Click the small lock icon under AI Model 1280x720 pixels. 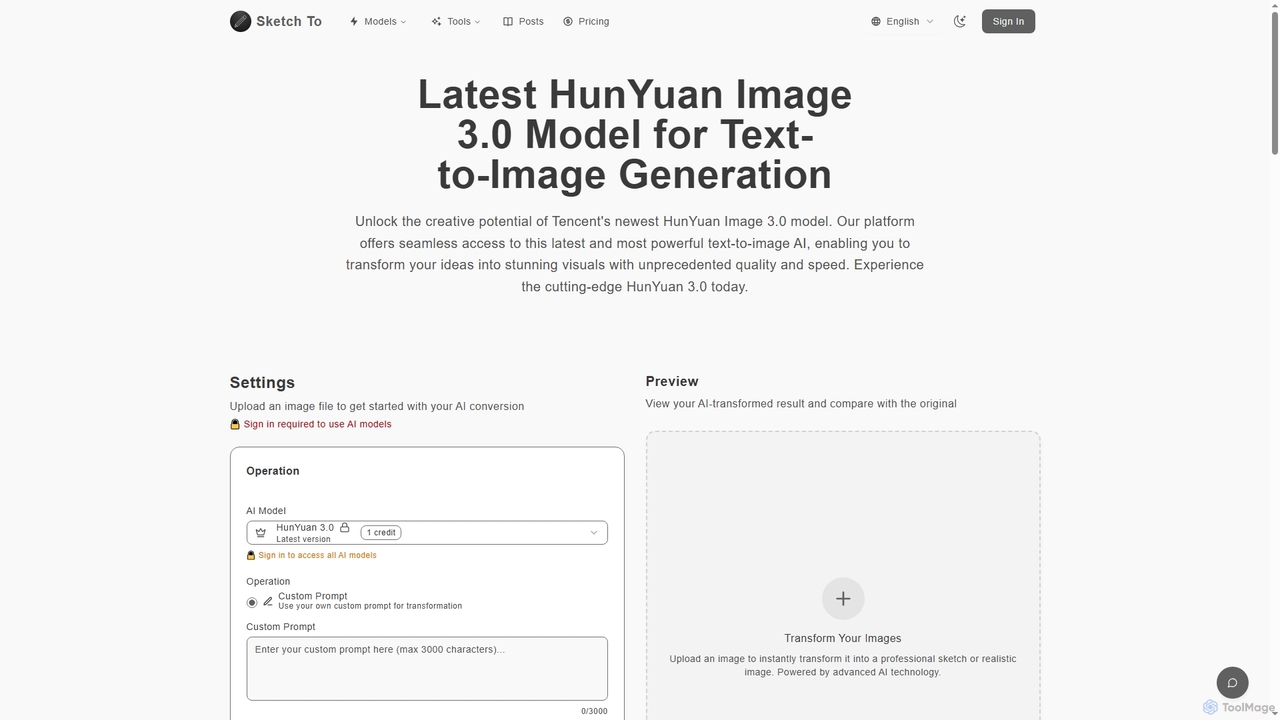click(251, 555)
